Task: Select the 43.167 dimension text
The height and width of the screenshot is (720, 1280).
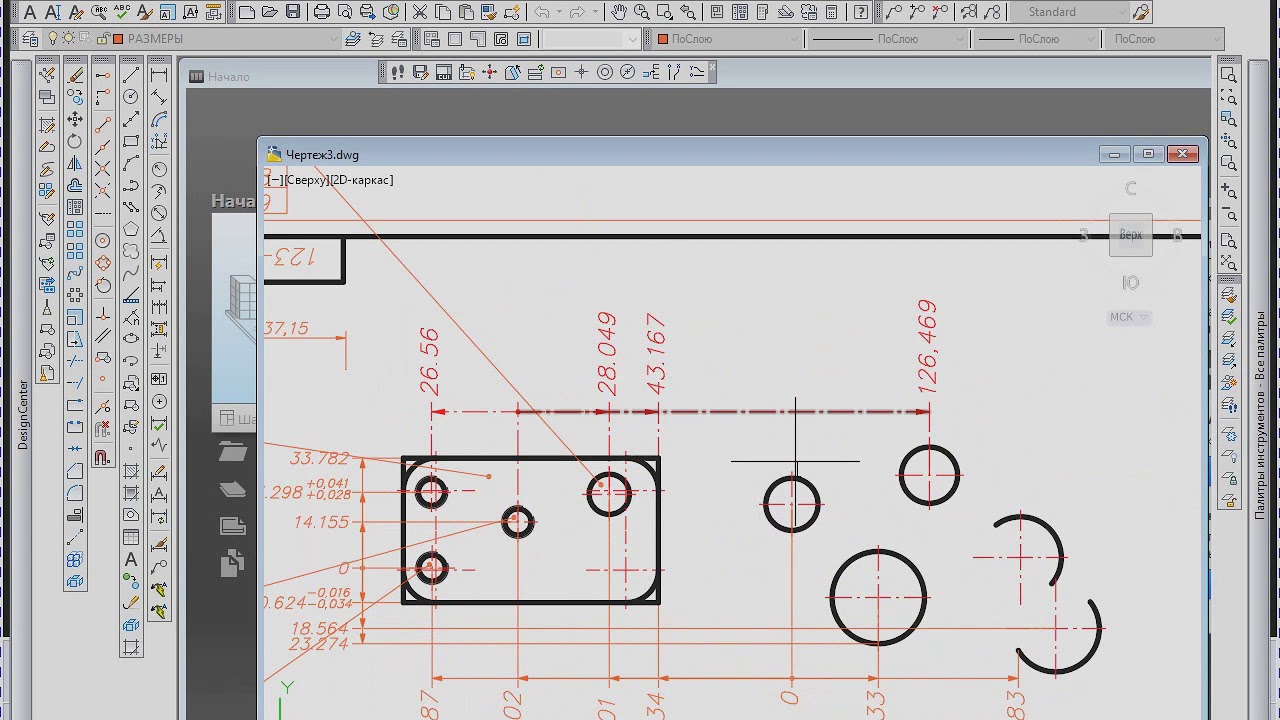Action: 655,354
